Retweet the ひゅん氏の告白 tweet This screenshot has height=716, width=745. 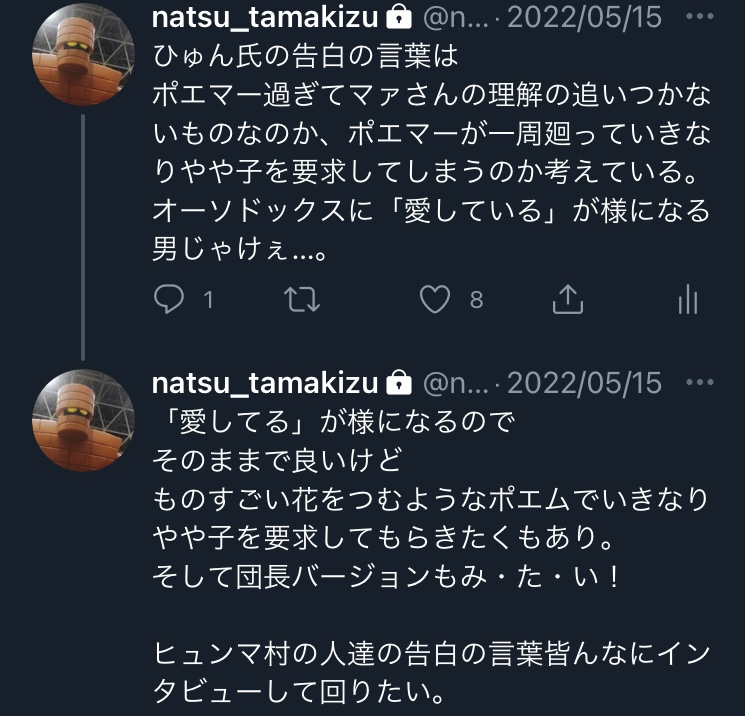click(x=299, y=299)
